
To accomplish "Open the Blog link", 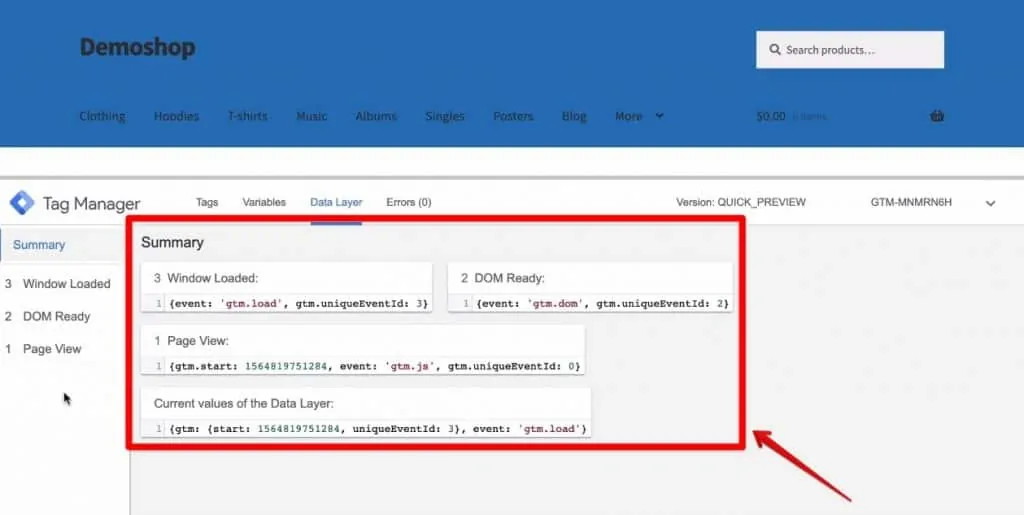I will coord(574,116).
